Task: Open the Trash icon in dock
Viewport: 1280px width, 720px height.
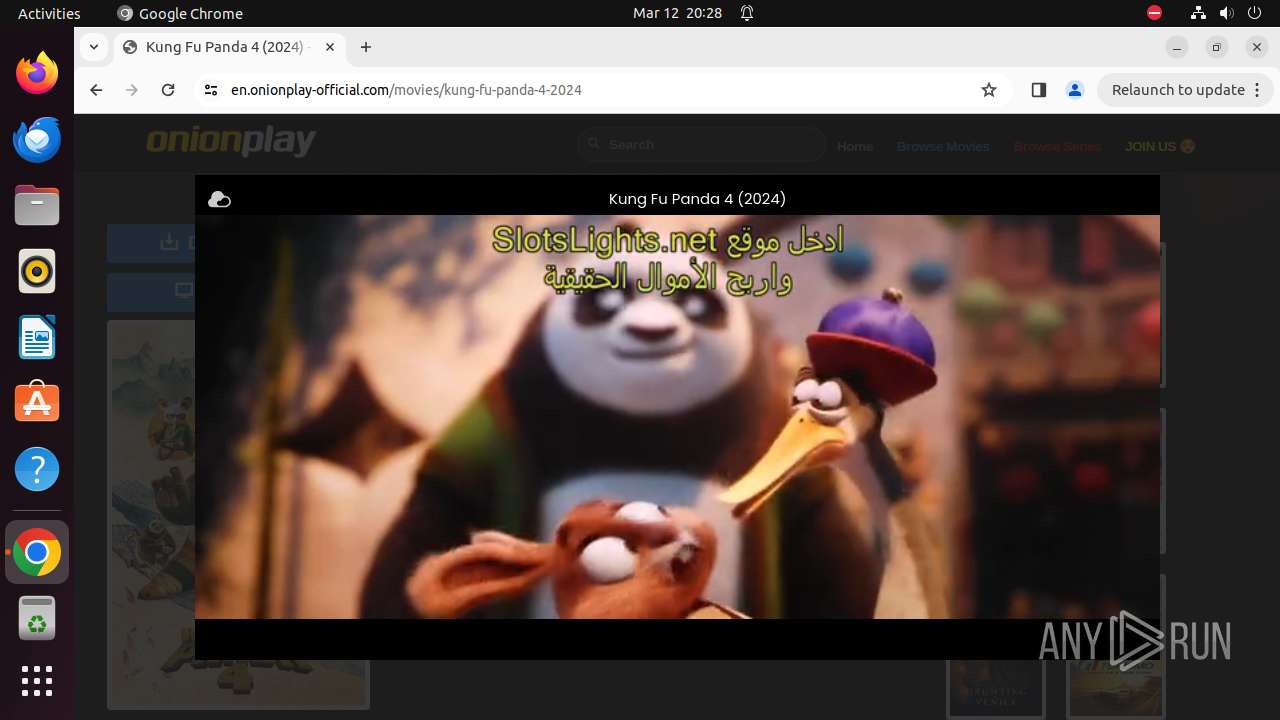Action: 37,618
